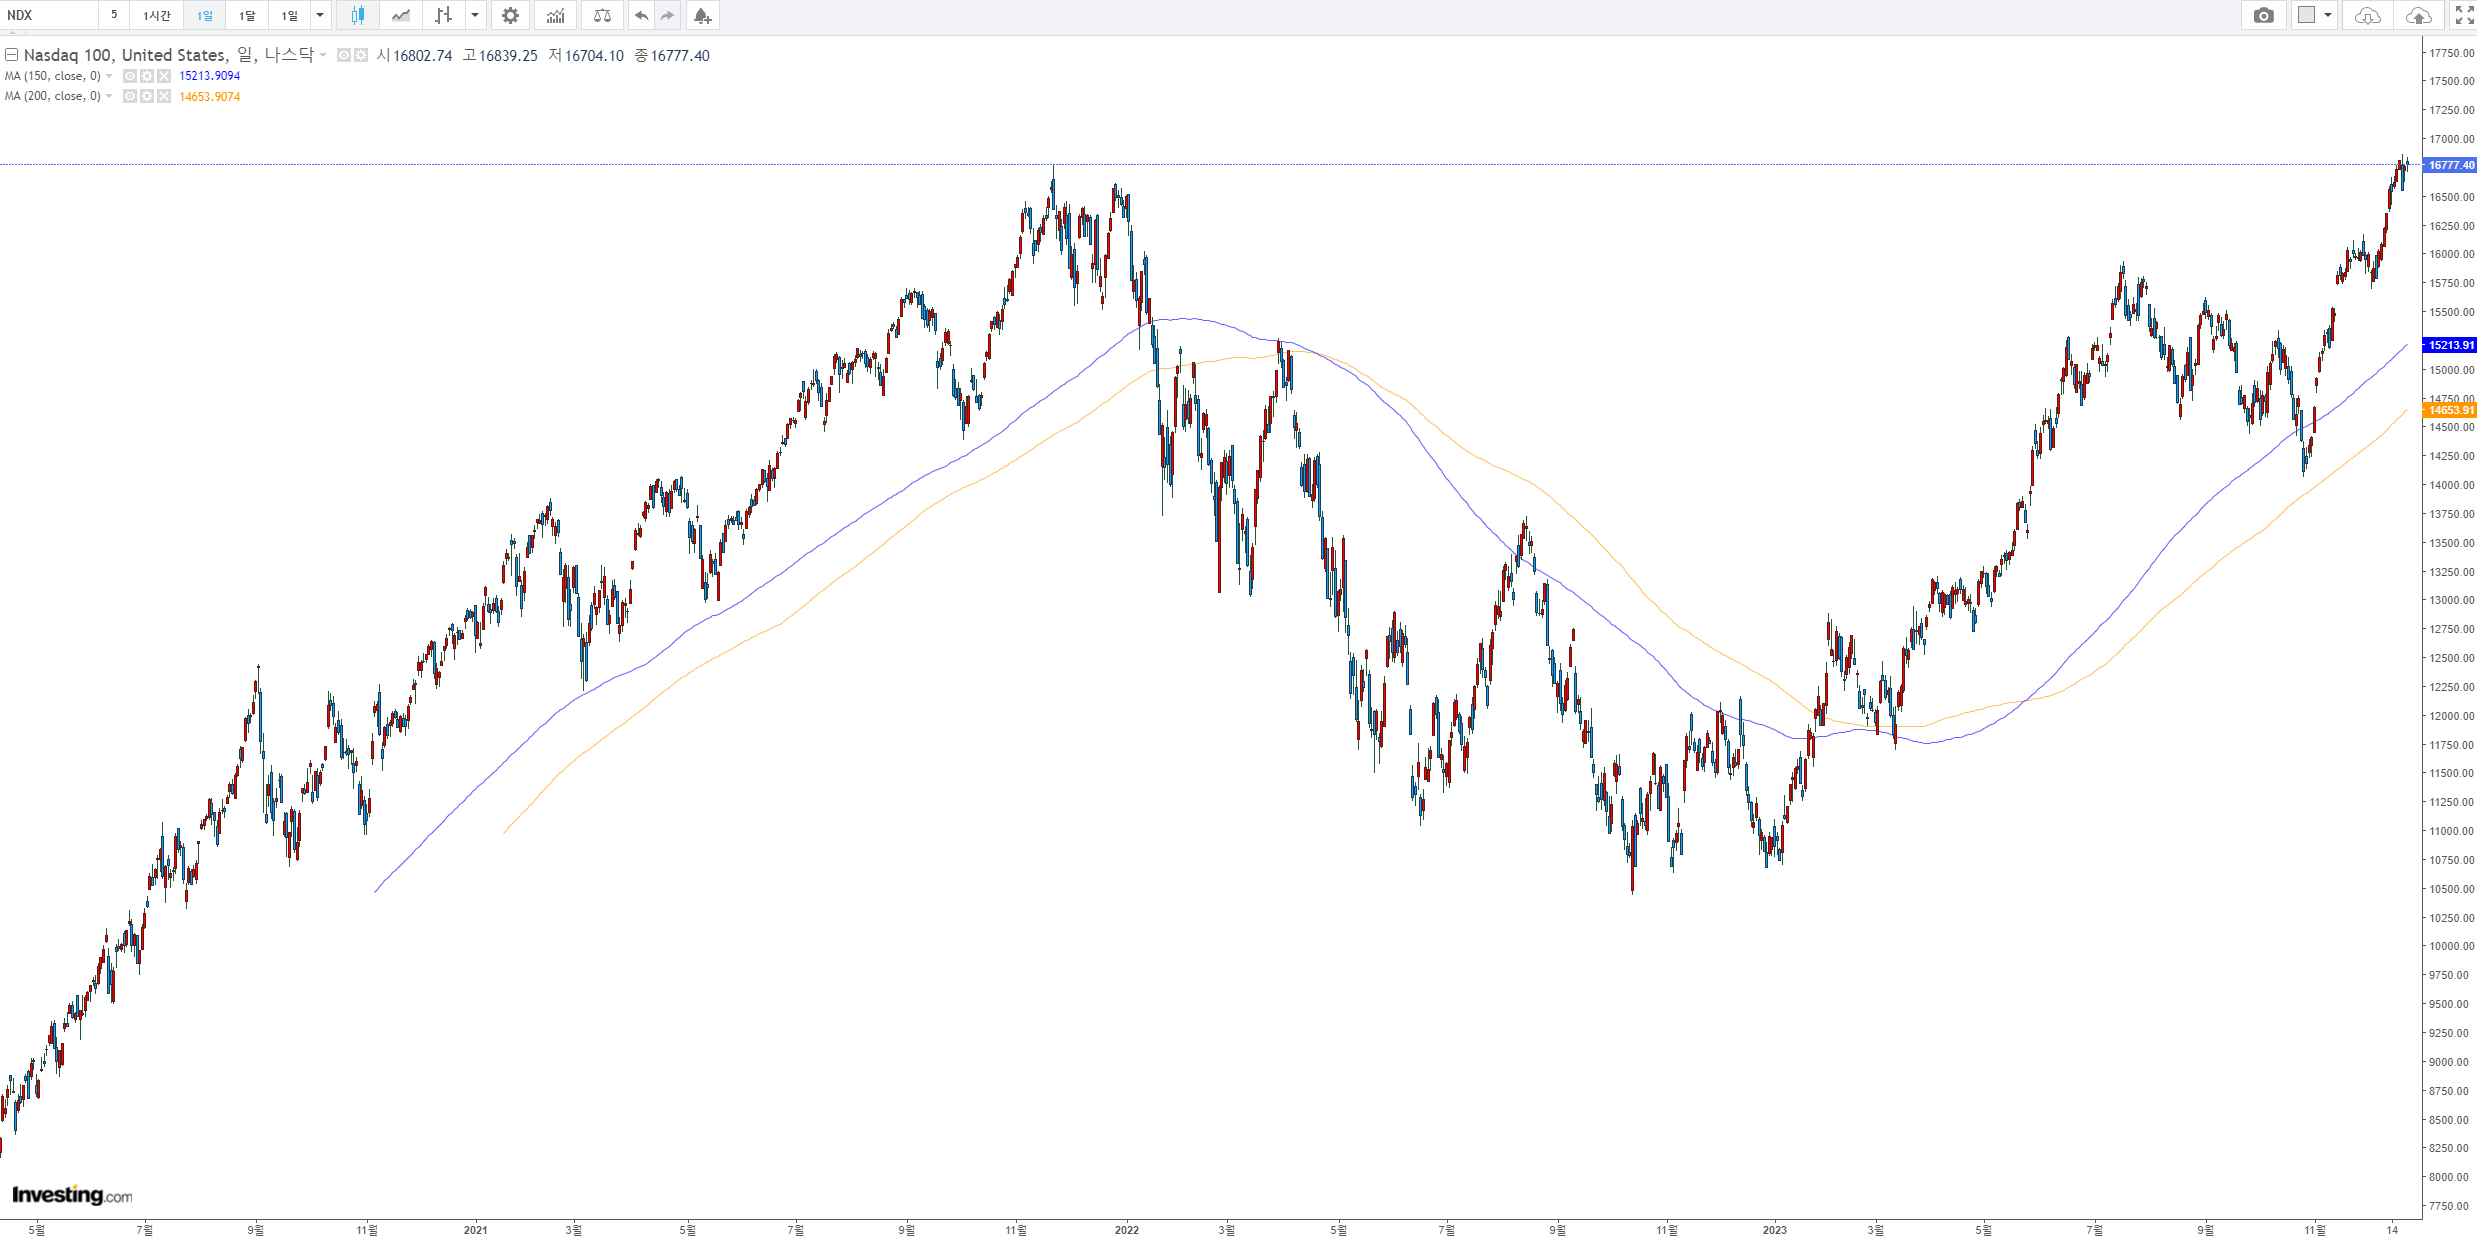Click the NDX symbol search field

pyautogui.click(x=50, y=15)
